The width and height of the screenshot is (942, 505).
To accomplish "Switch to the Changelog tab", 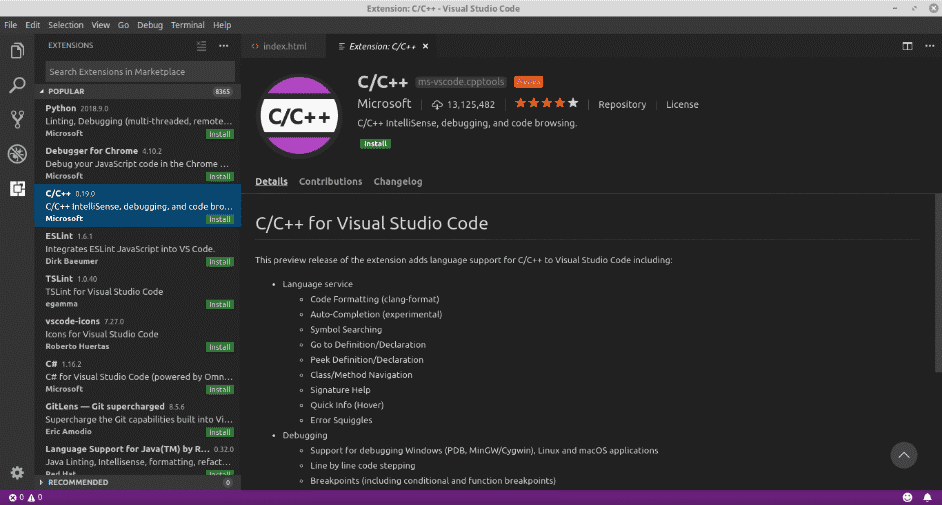I will [397, 182].
